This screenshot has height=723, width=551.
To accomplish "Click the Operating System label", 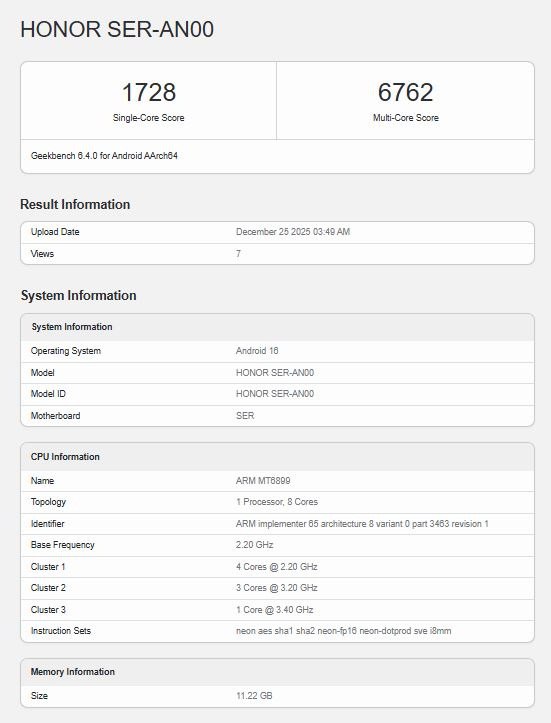I will click(65, 351).
